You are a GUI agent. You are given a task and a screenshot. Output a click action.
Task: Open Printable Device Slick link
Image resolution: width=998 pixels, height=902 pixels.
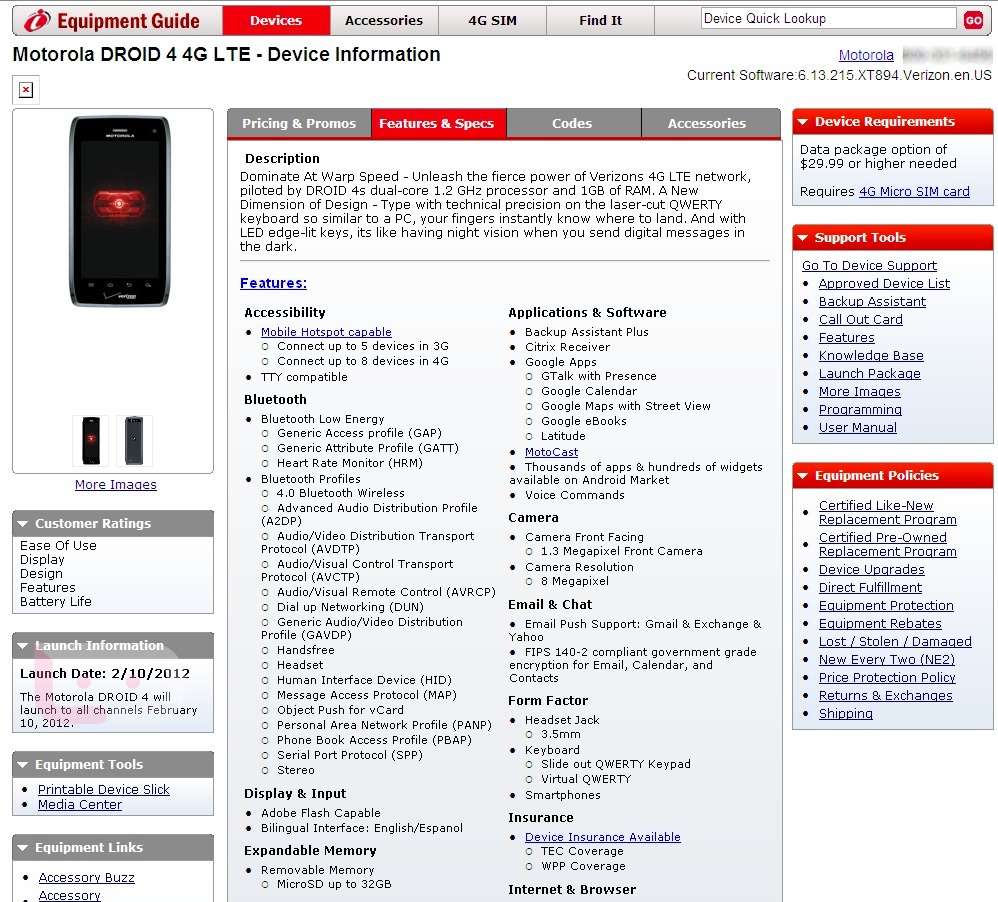point(104,789)
